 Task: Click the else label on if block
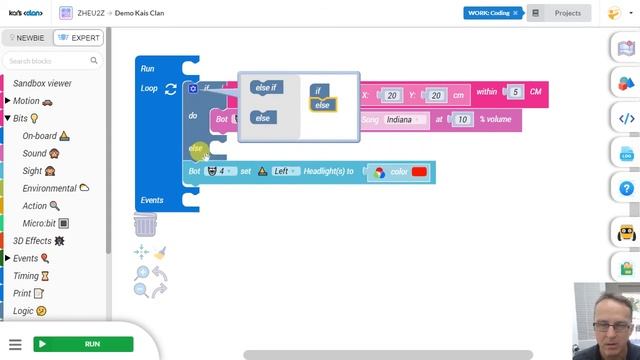[x=196, y=148]
